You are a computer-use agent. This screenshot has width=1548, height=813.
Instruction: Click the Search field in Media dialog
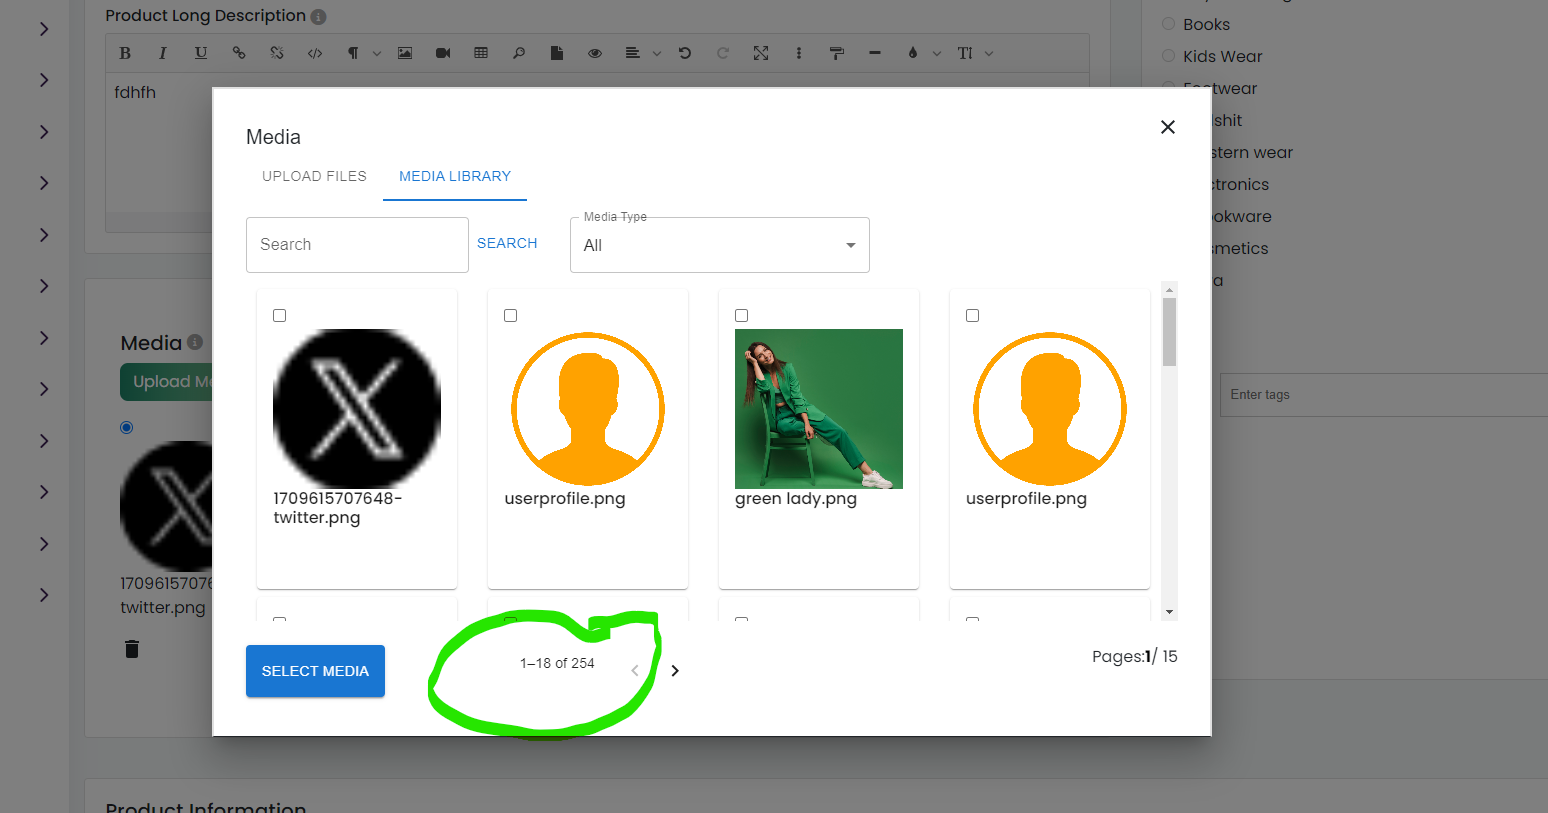point(357,245)
